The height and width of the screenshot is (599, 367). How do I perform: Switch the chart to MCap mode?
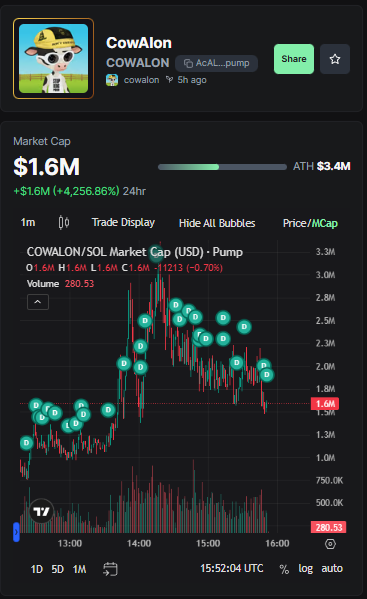pyautogui.click(x=325, y=223)
